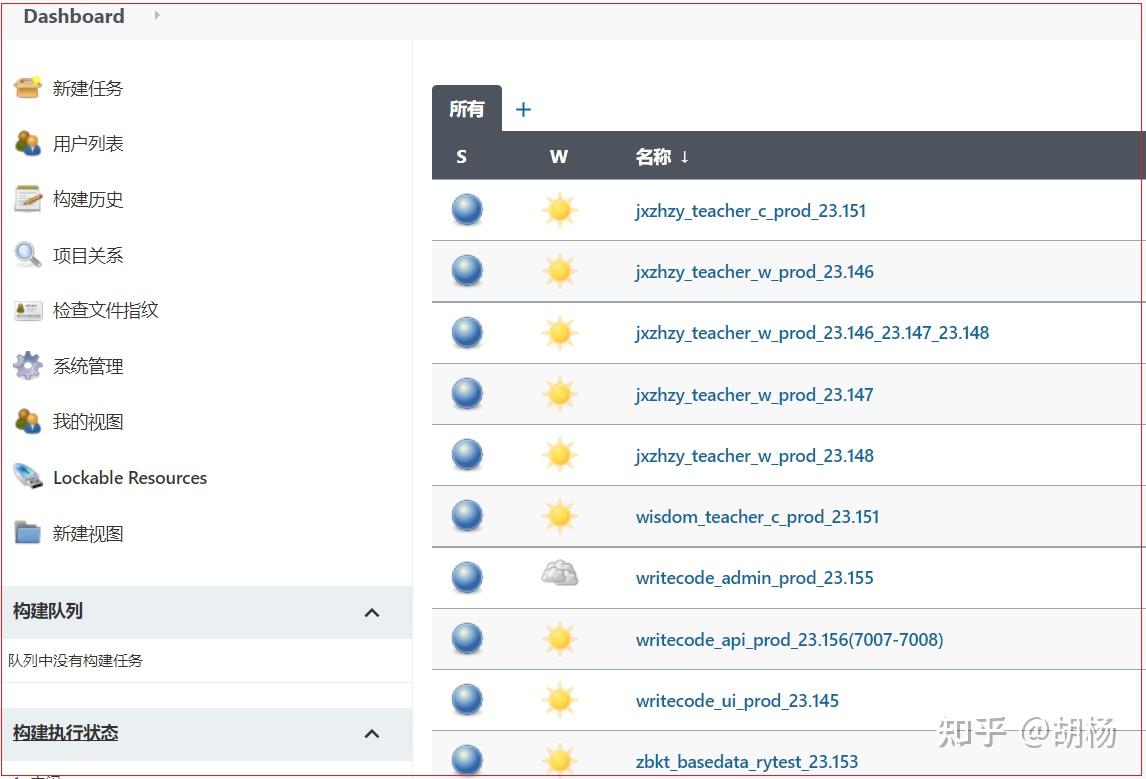Open 构建历史 in sidebar
Screen dimensions: 1146x779
(x=88, y=200)
